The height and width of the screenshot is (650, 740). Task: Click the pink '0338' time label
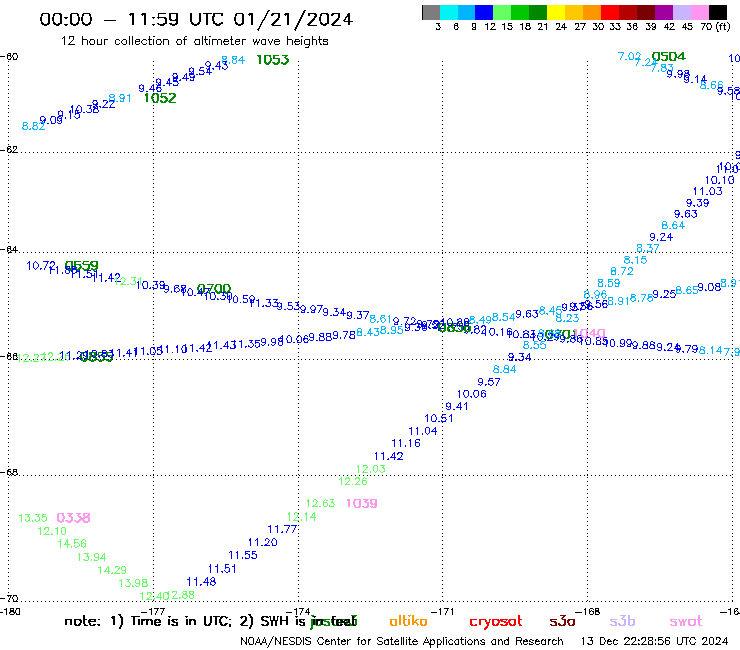[x=73, y=518]
